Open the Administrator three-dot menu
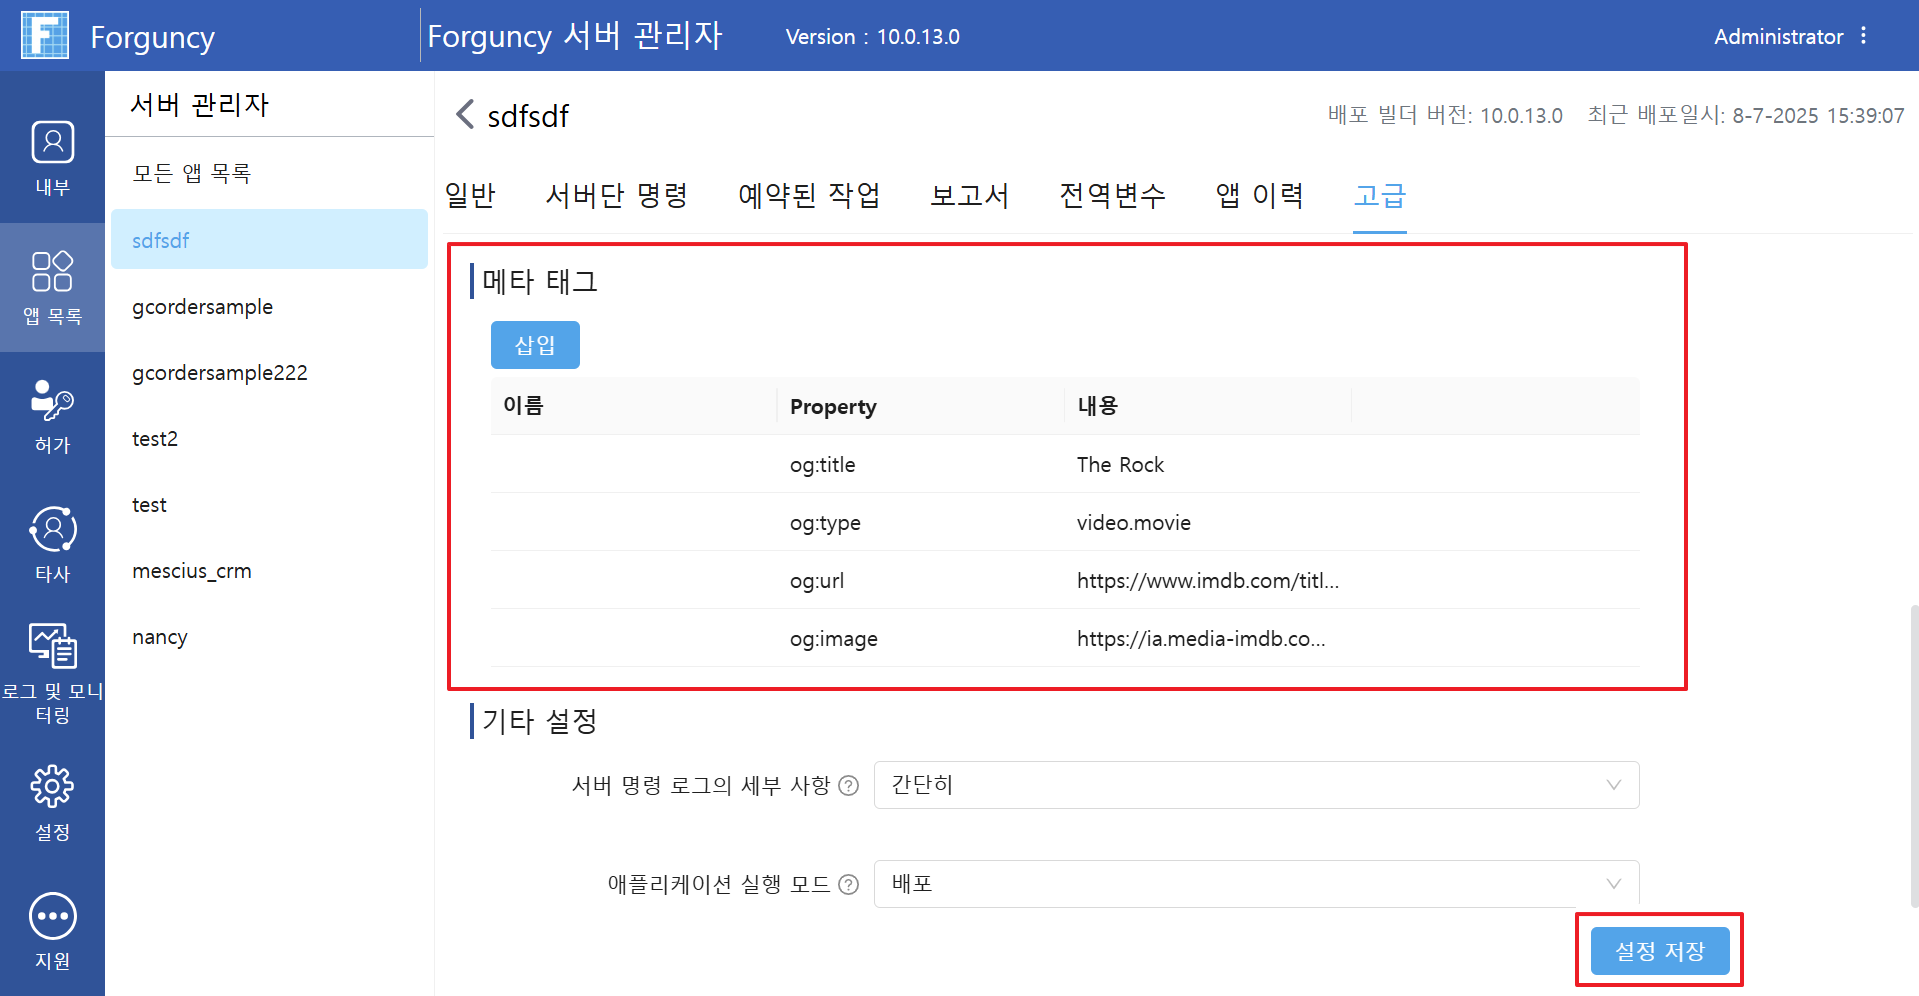 coord(1863,36)
